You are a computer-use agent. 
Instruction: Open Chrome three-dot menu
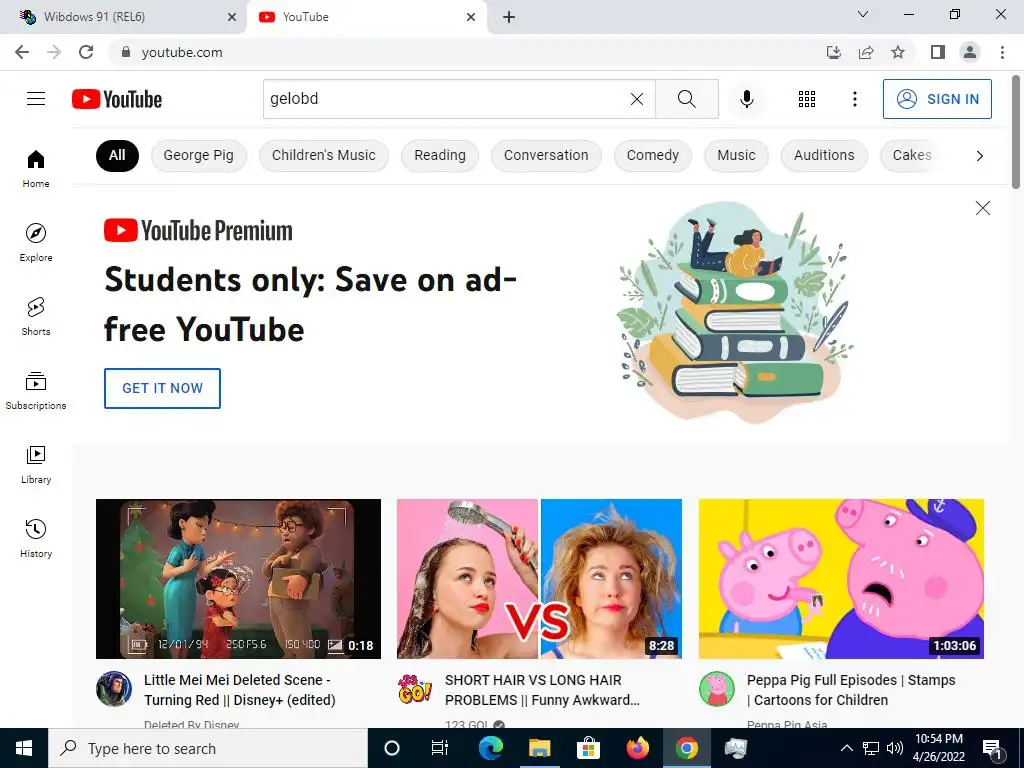click(1002, 52)
